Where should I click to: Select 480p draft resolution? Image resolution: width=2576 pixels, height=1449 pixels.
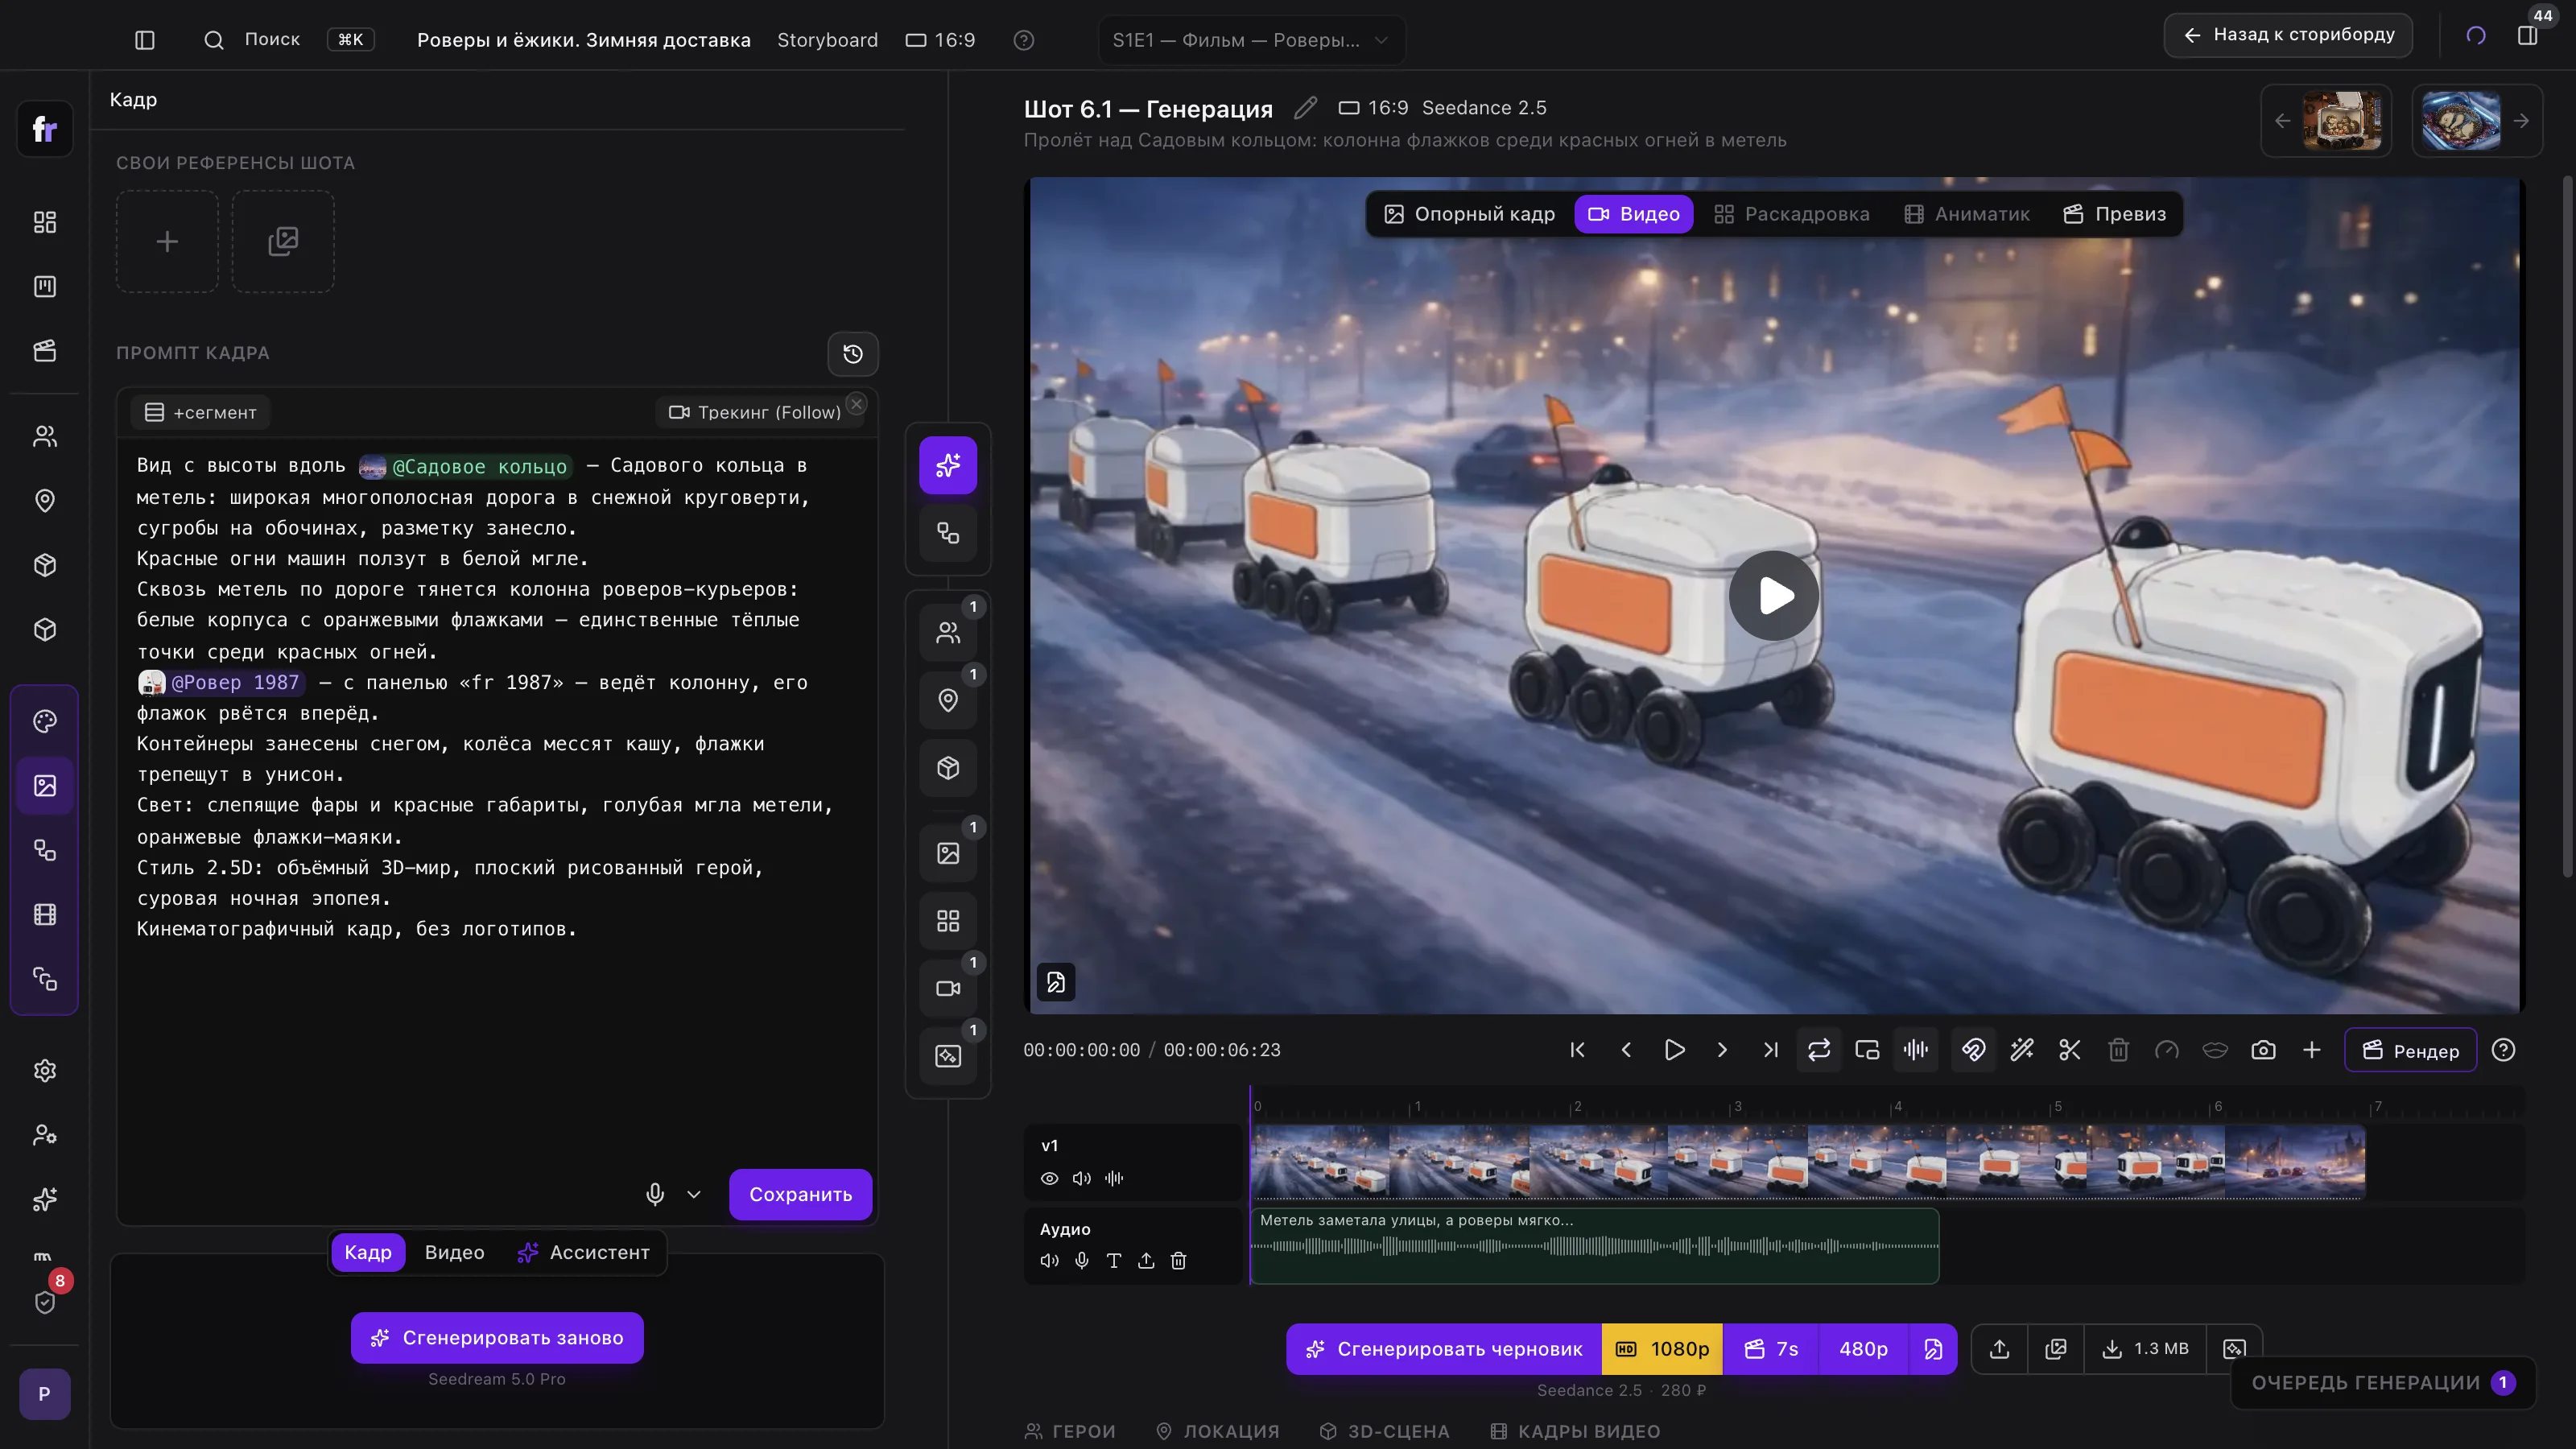tap(1863, 1349)
